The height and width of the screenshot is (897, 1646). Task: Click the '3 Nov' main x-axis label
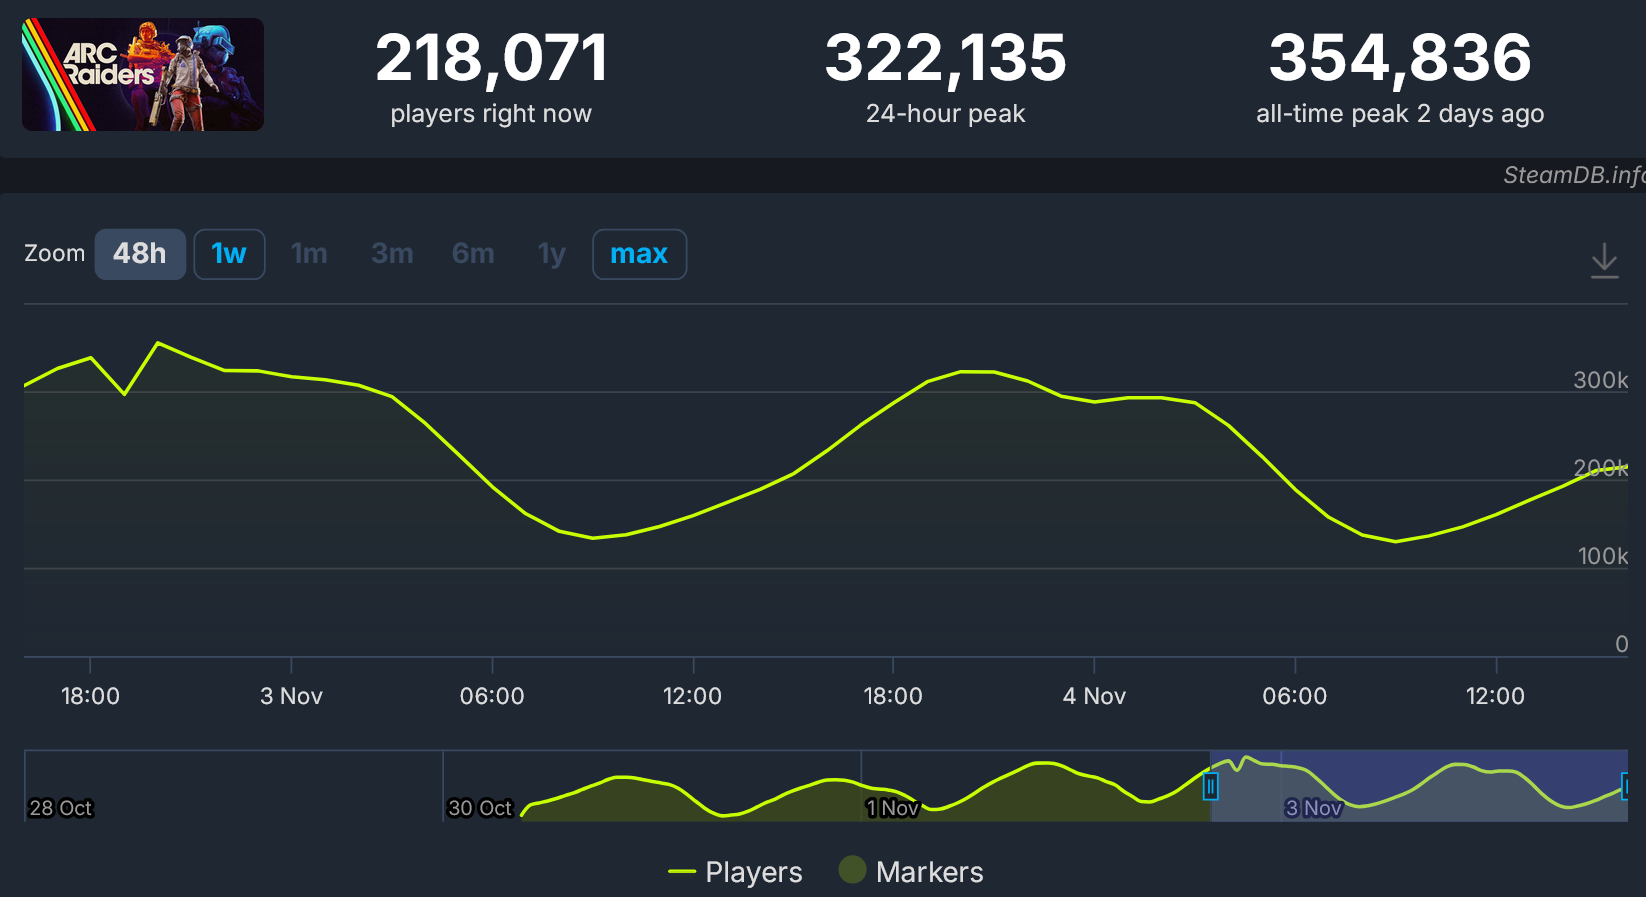291,696
